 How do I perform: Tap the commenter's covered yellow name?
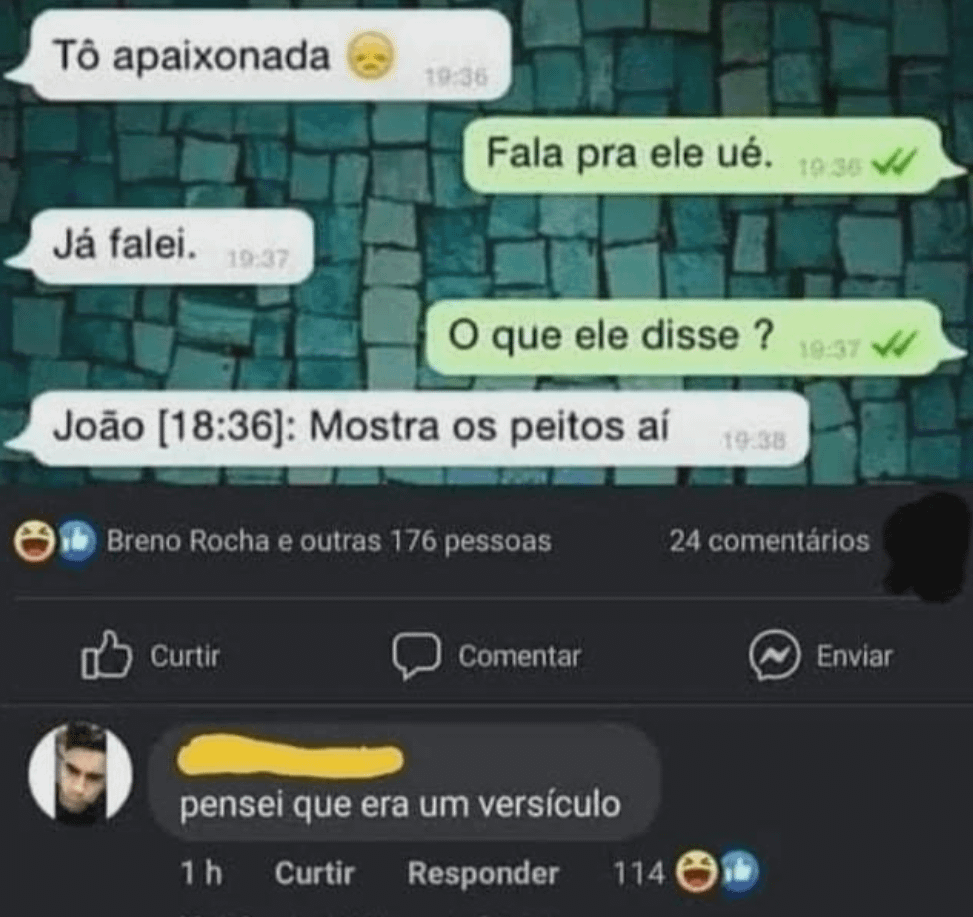pos(290,756)
